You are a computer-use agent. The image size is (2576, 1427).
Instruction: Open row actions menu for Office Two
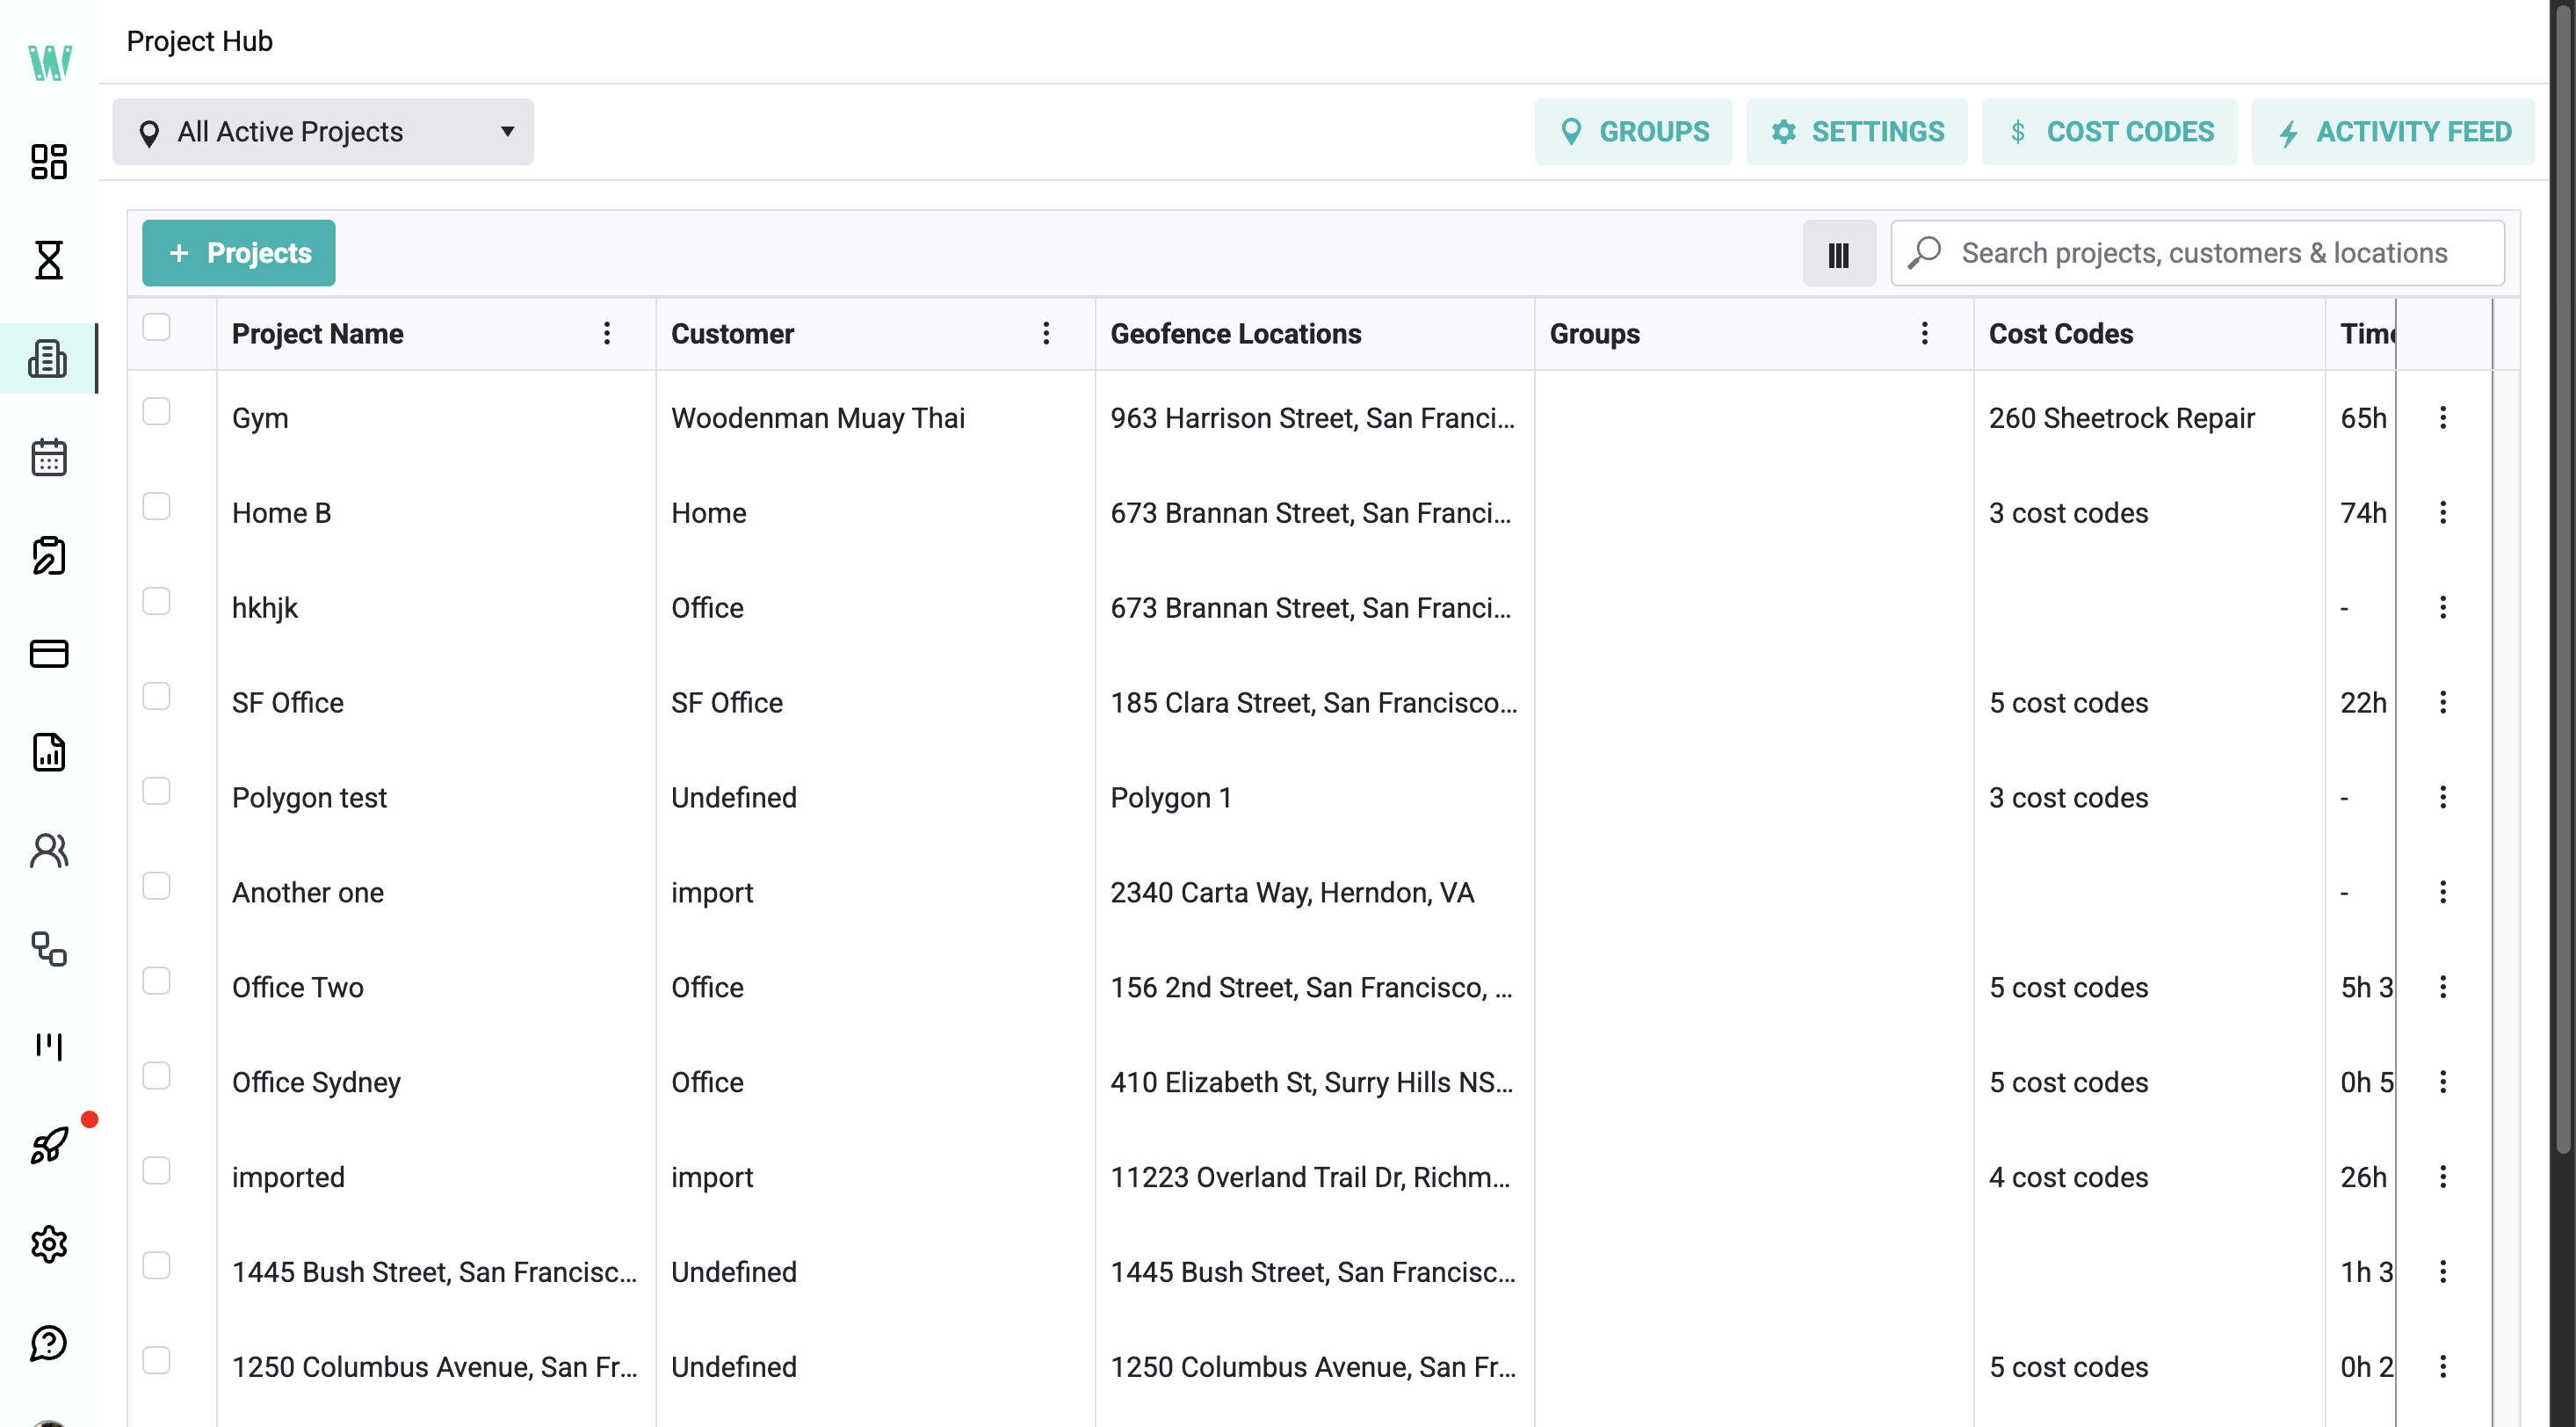(2443, 987)
